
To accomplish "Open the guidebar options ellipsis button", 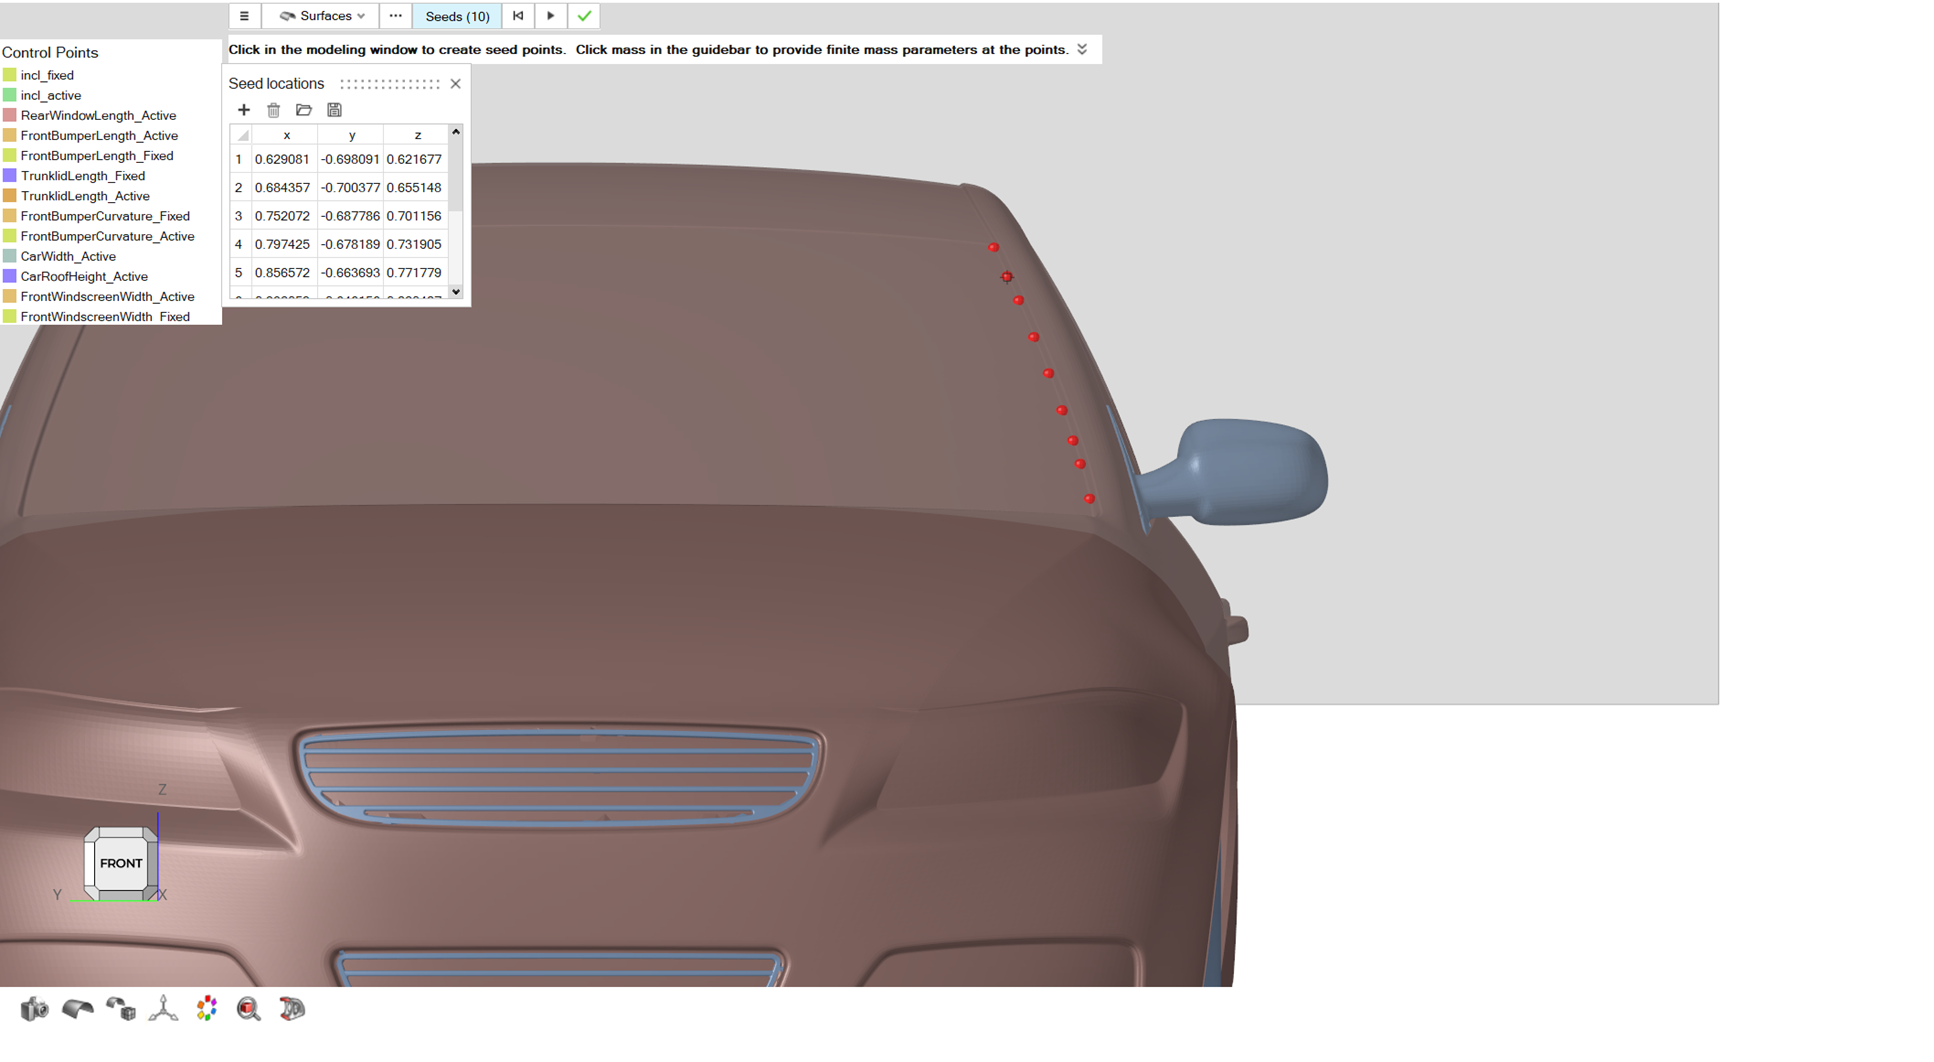I will [x=396, y=16].
